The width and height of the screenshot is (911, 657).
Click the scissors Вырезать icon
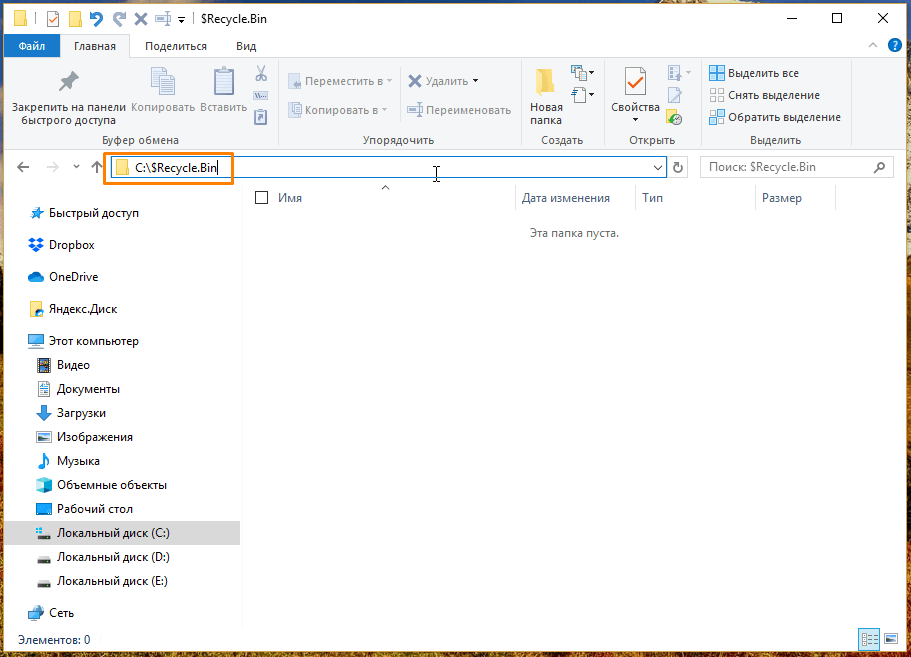261,75
